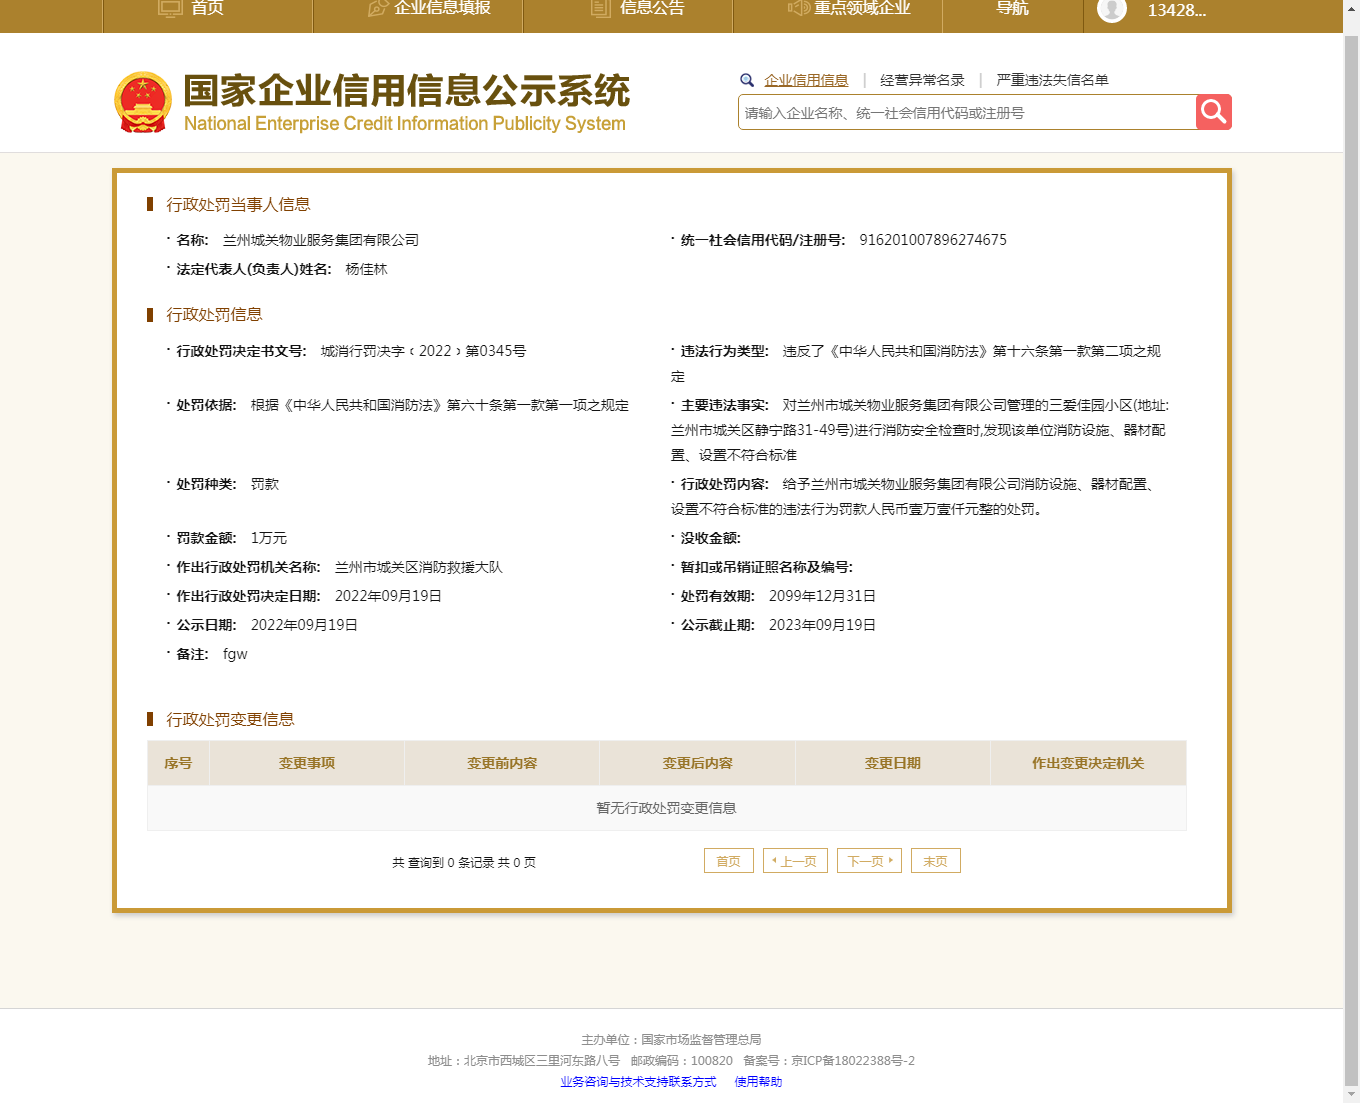The height and width of the screenshot is (1103, 1360).
Task: Select the 企业信用信息 search tab
Action: pyautogui.click(x=806, y=80)
